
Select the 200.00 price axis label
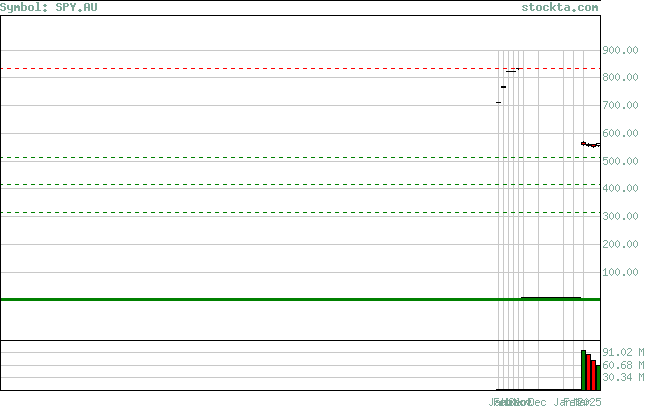coord(620,244)
